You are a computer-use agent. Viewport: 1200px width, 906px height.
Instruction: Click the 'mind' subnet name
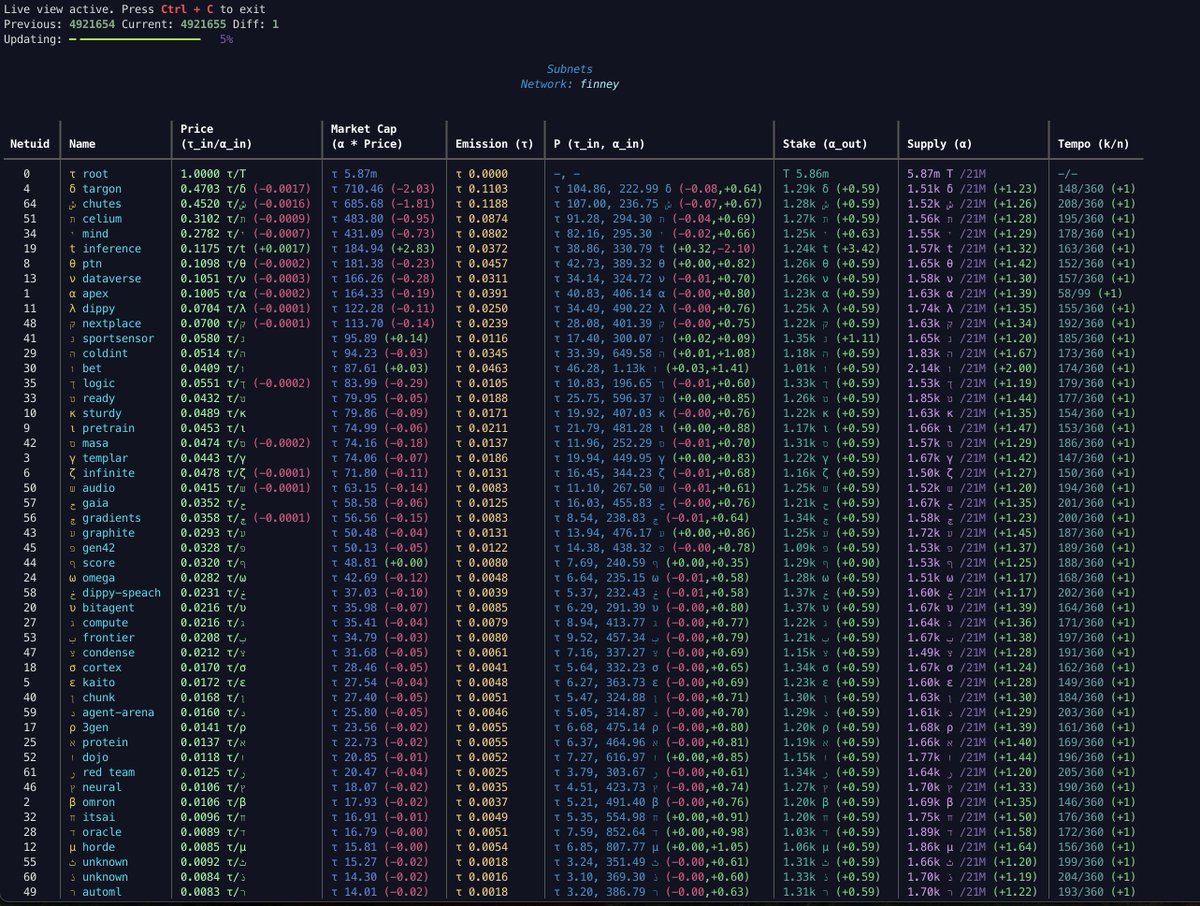(96, 234)
